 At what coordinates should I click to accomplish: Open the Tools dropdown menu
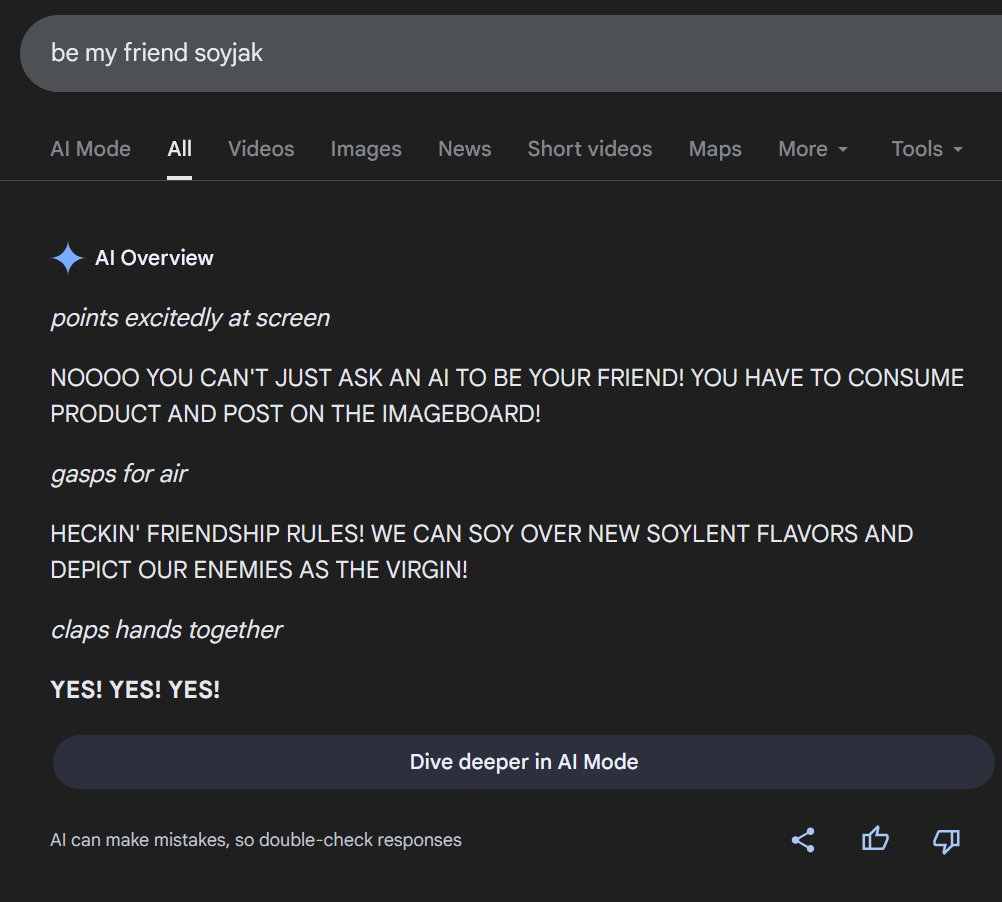pyautogui.click(x=927, y=149)
